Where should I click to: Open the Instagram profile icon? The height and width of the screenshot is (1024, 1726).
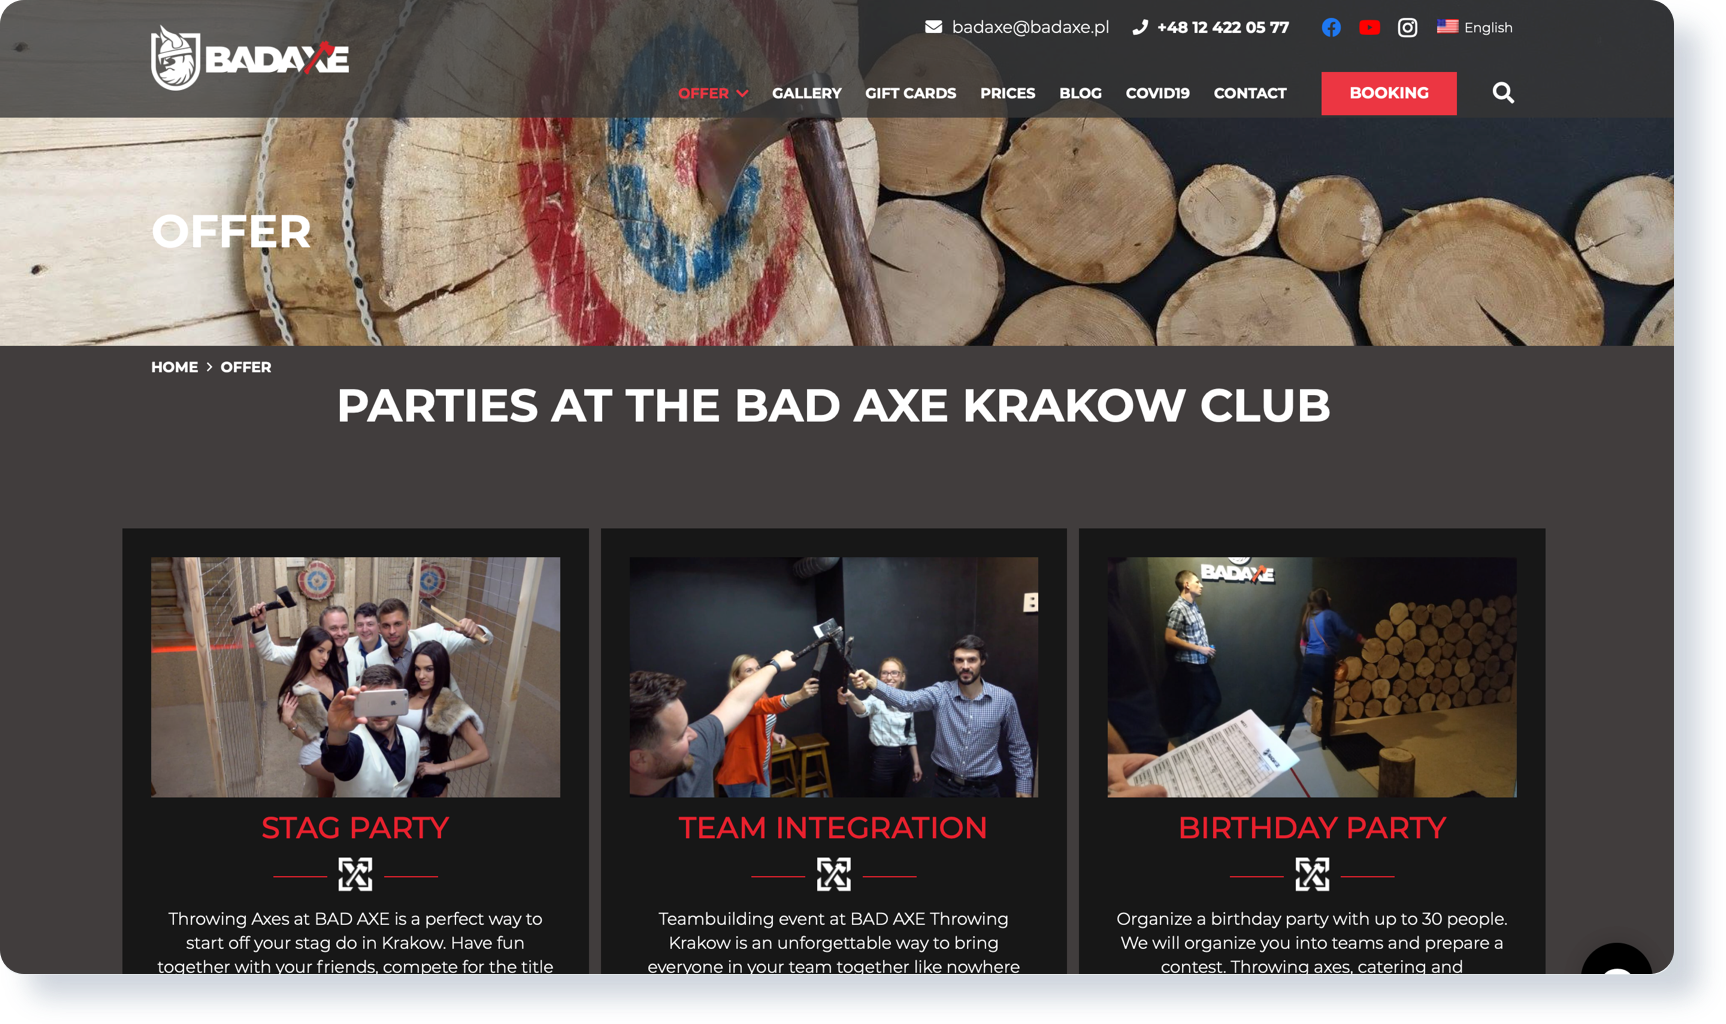1407,27
